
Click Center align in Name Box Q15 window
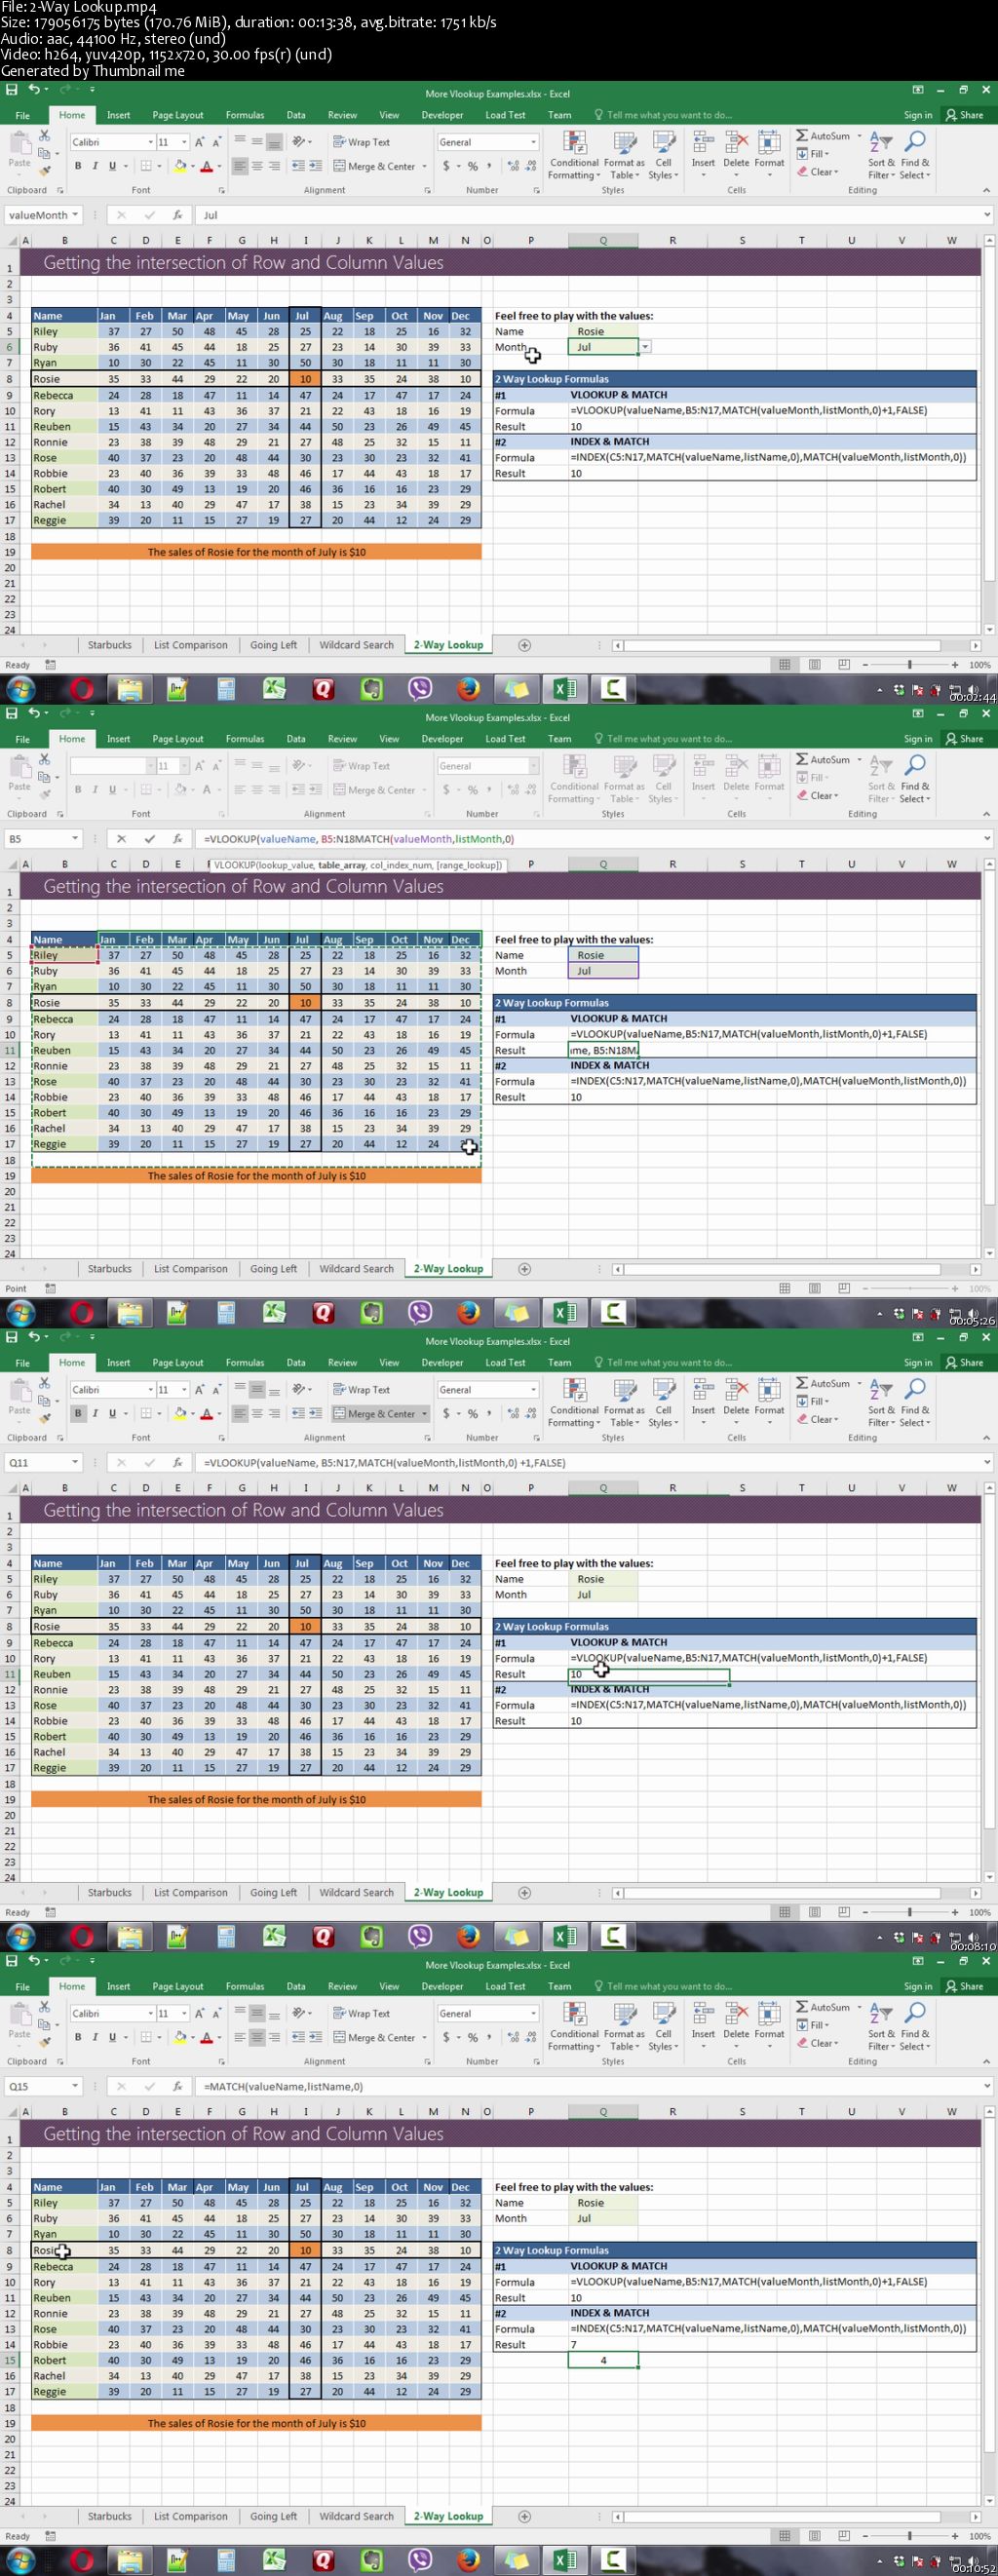pos(257,2037)
